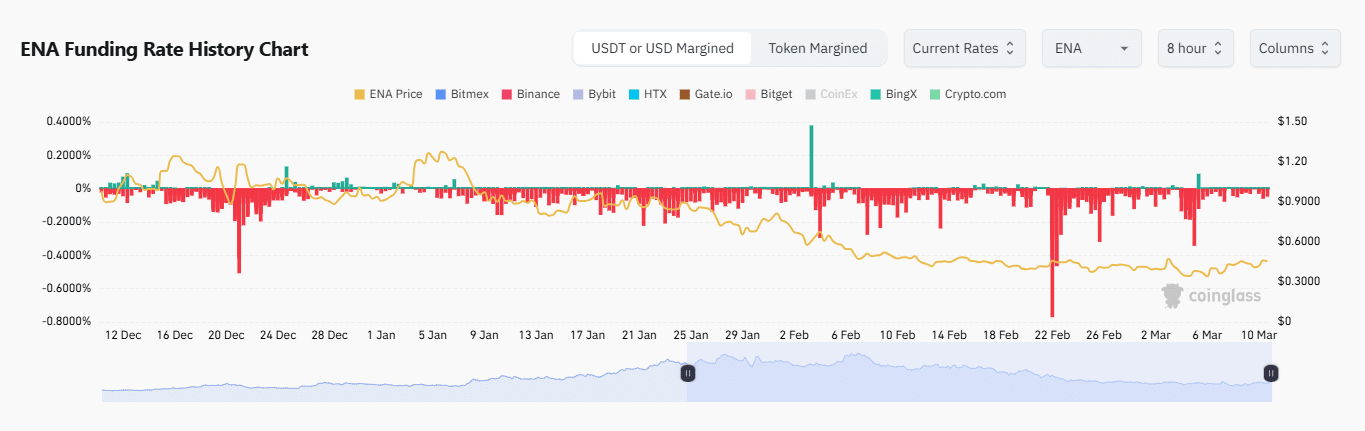1365x431 pixels.
Task: Click the 25 Jan date axis label
Action: pos(690,335)
